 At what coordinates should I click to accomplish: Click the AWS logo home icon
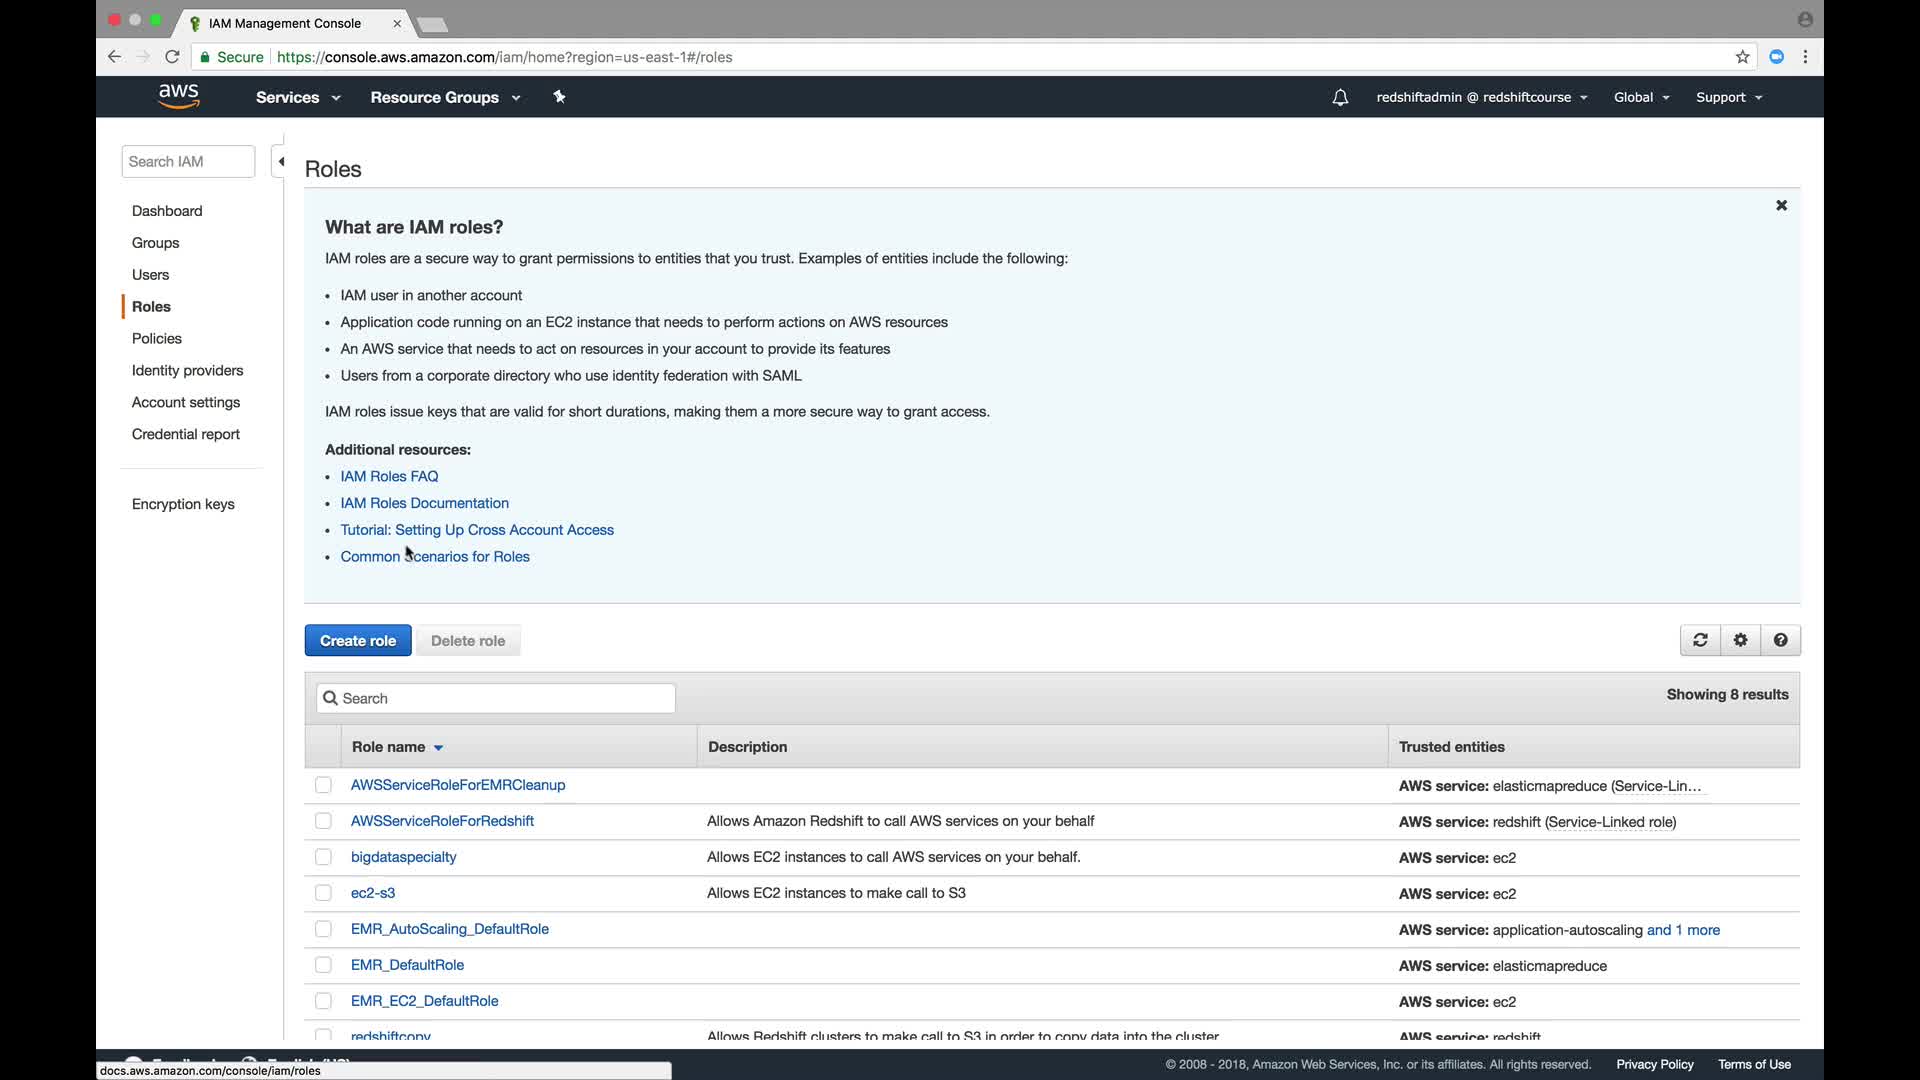coord(178,96)
